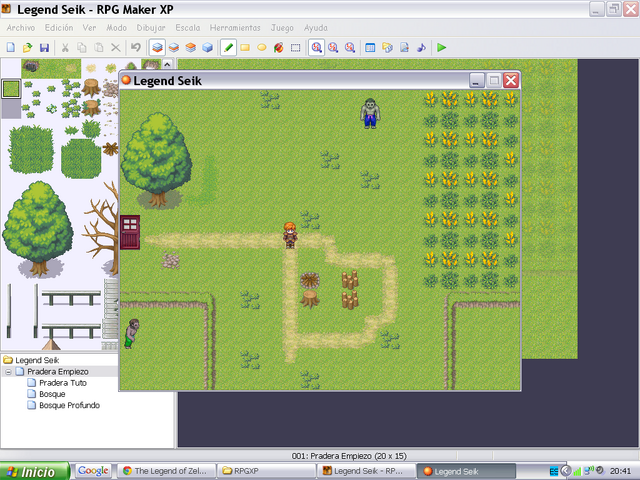The height and width of the screenshot is (480, 640).
Task: Pick the plain grass tile in the palette
Action: coord(11,89)
